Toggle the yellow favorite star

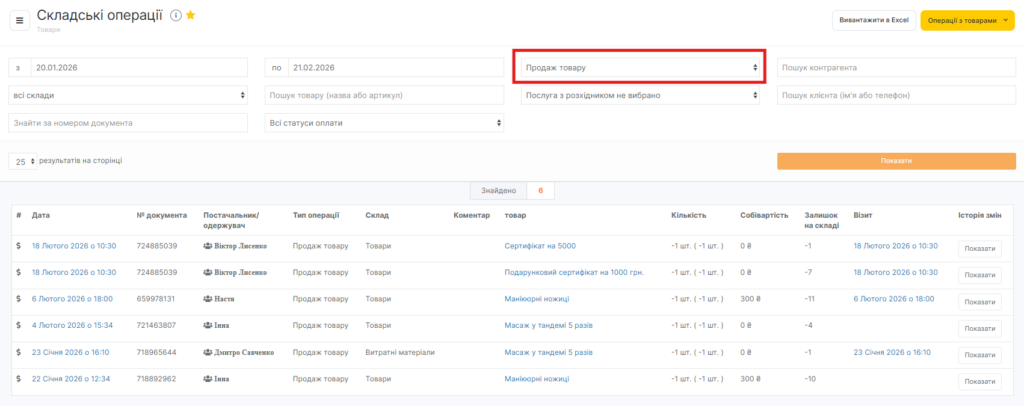click(190, 16)
